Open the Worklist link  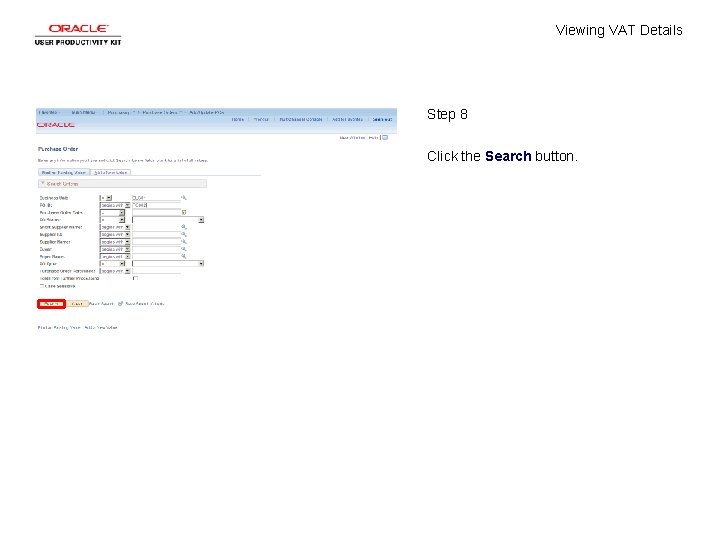tap(261, 119)
